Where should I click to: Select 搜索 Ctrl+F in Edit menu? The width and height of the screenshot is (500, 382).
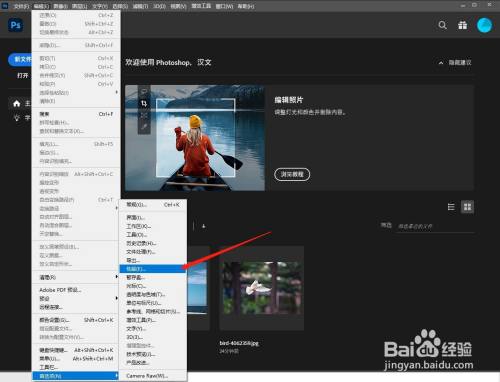(76, 114)
